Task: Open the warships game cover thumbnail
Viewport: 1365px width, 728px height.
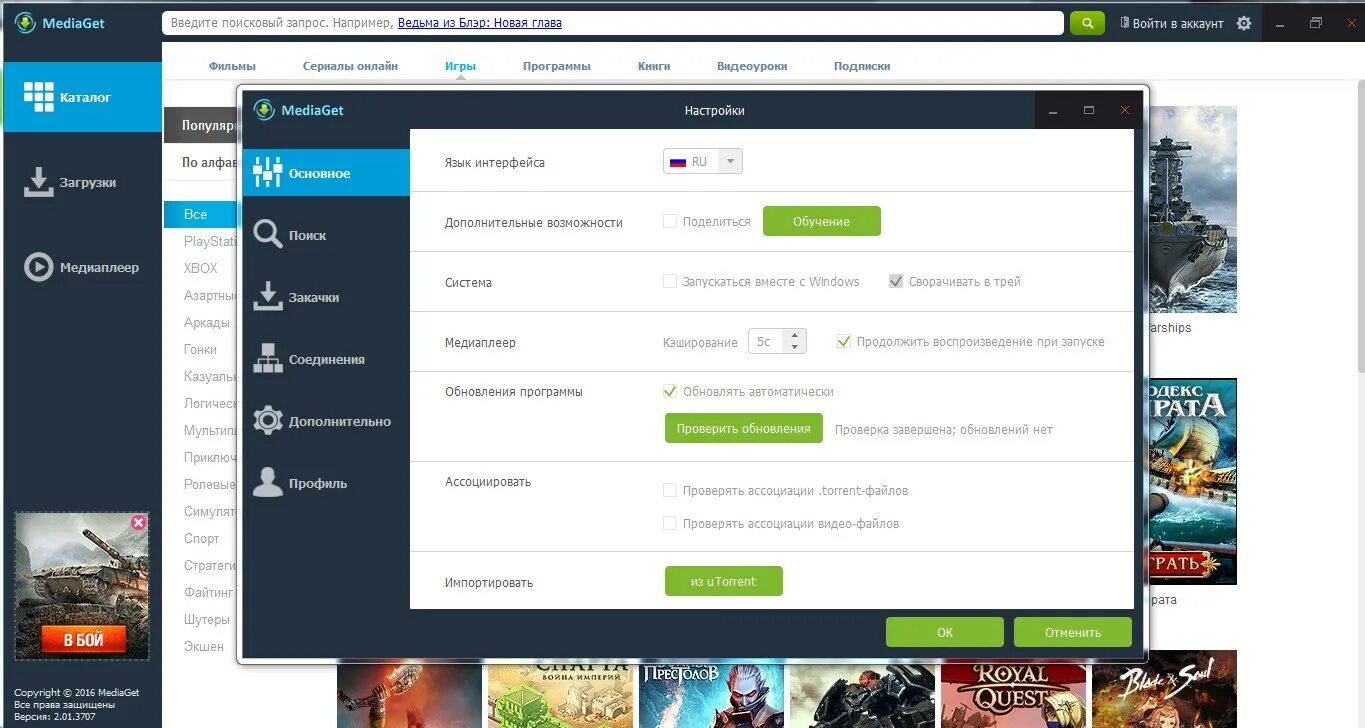Action: coord(1193,209)
